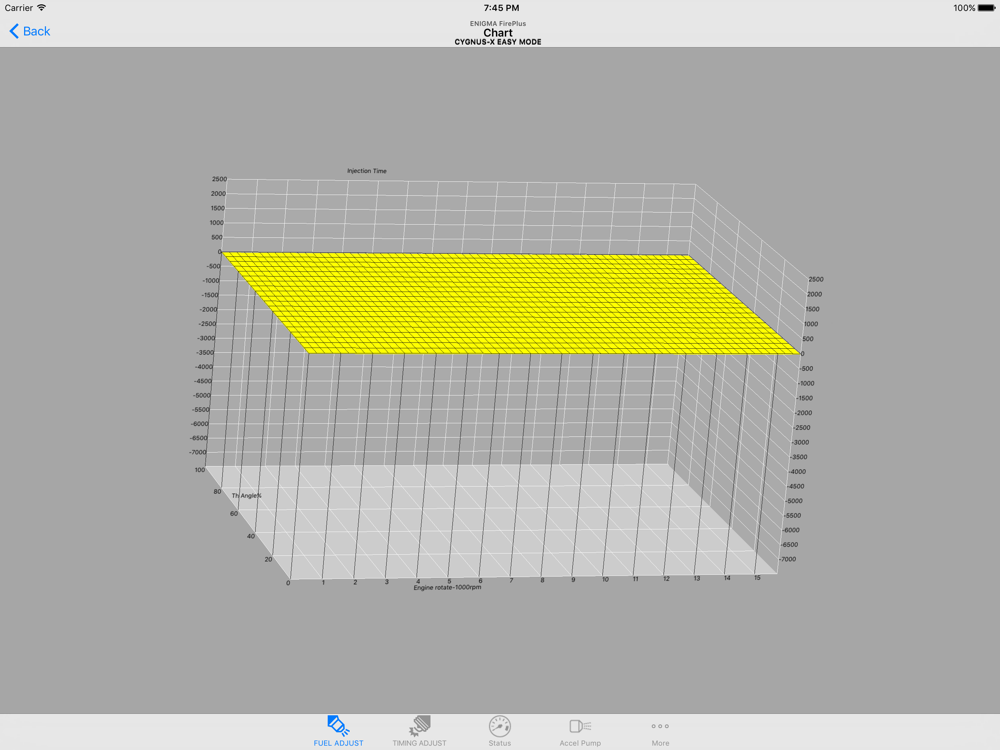The image size is (1000, 750).
Task: Tap the "ENIGMA FirePlus" header text
Action: (x=498, y=23)
